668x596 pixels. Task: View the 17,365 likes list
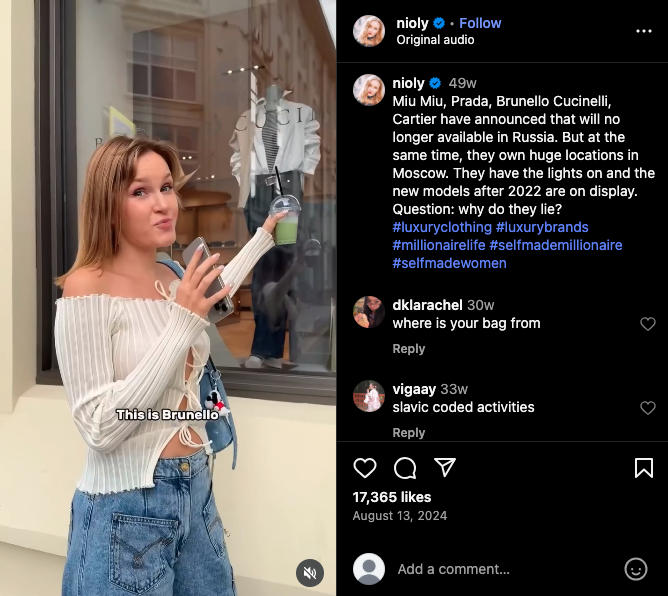[392, 497]
